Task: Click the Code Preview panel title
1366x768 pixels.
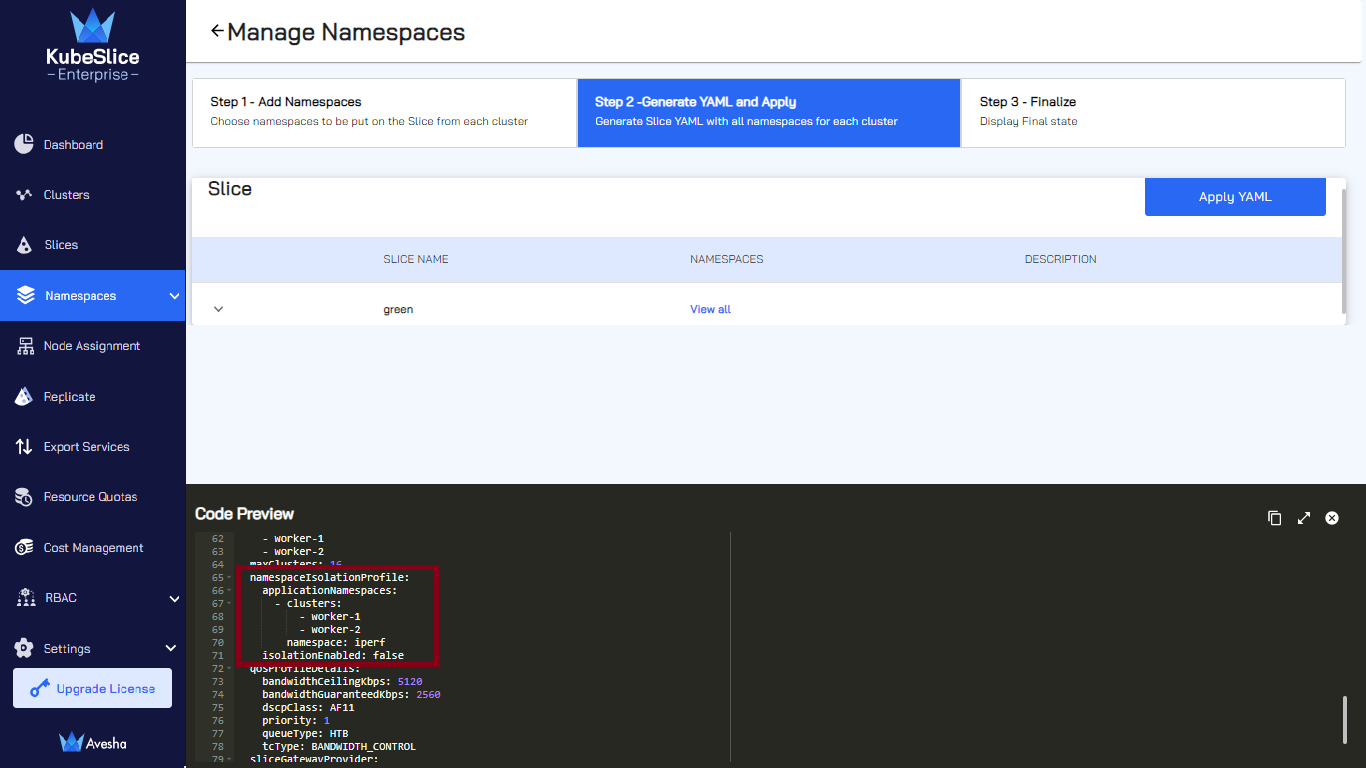Action: coord(245,514)
